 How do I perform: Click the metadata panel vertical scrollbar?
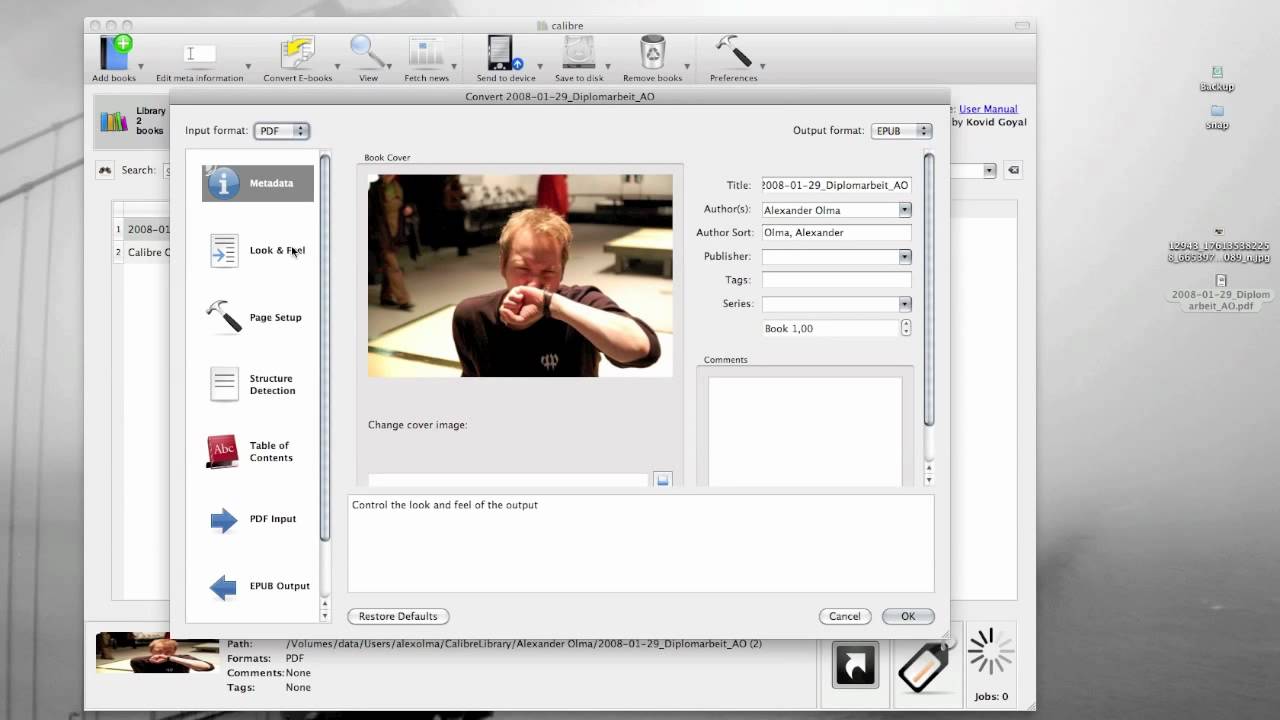(x=928, y=290)
